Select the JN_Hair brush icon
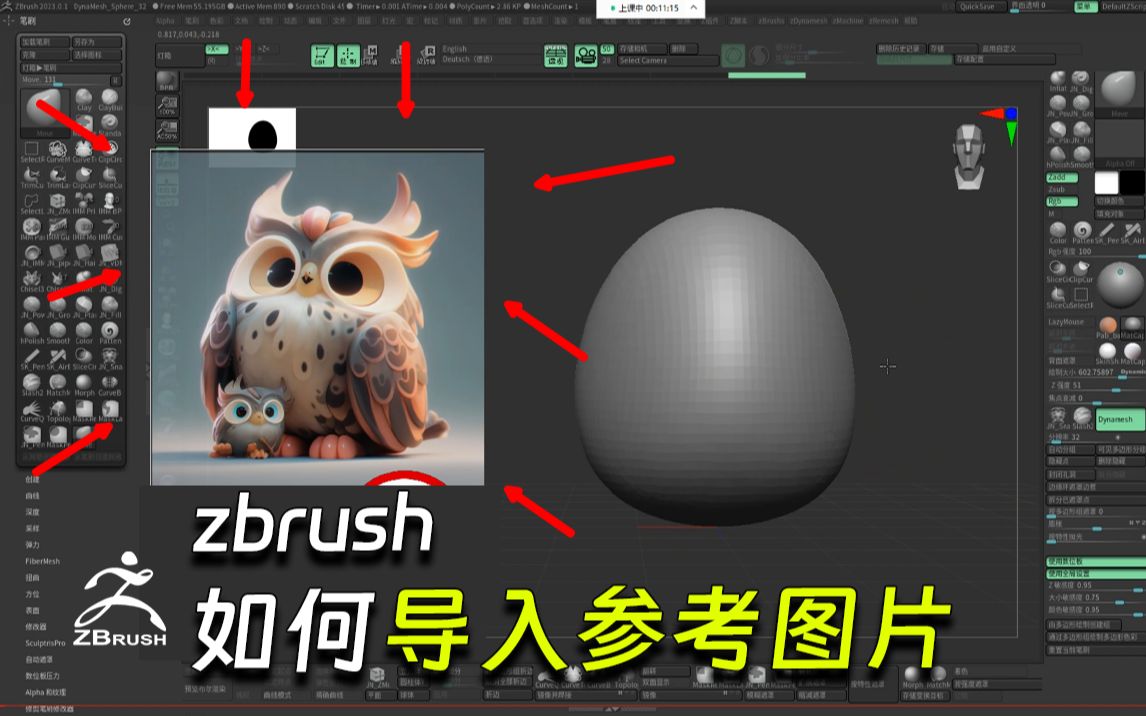Viewport: 1146px width, 716px height. coord(84,254)
